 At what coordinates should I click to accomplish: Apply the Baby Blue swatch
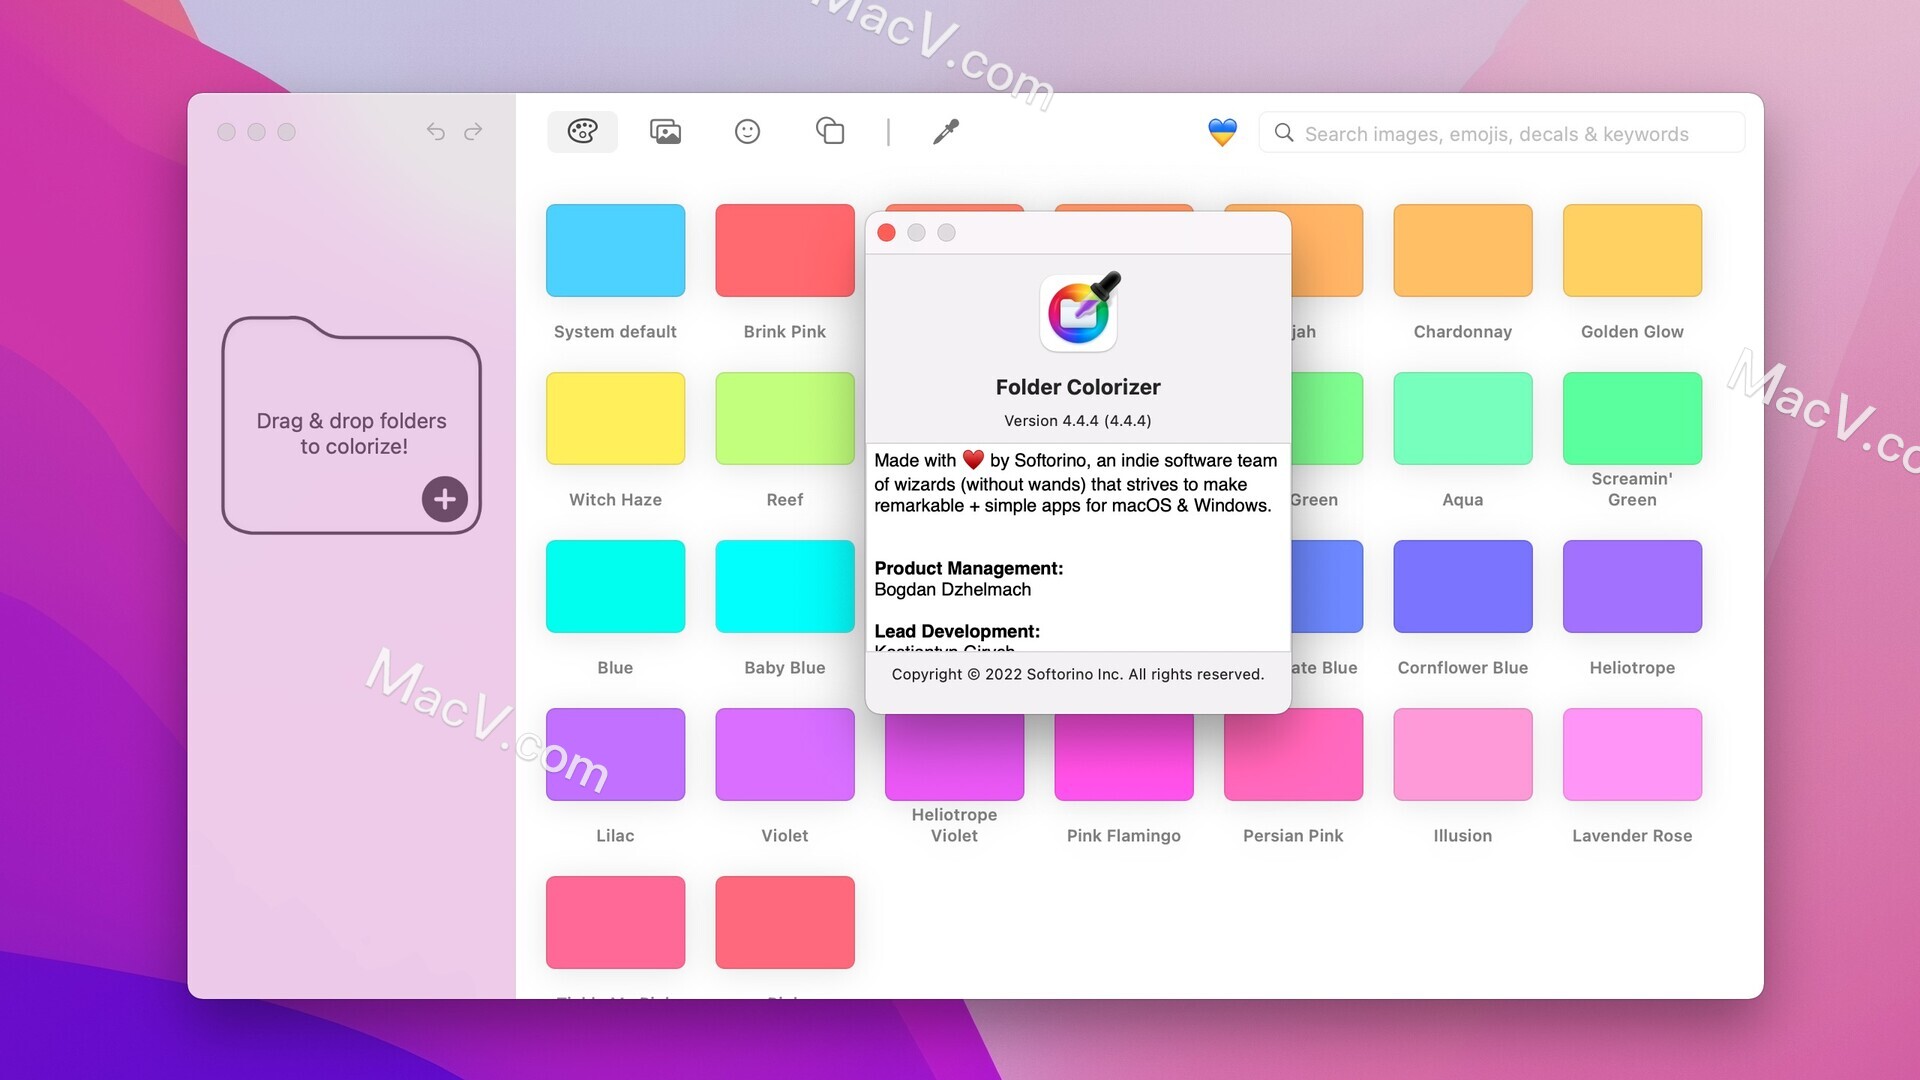(x=785, y=586)
